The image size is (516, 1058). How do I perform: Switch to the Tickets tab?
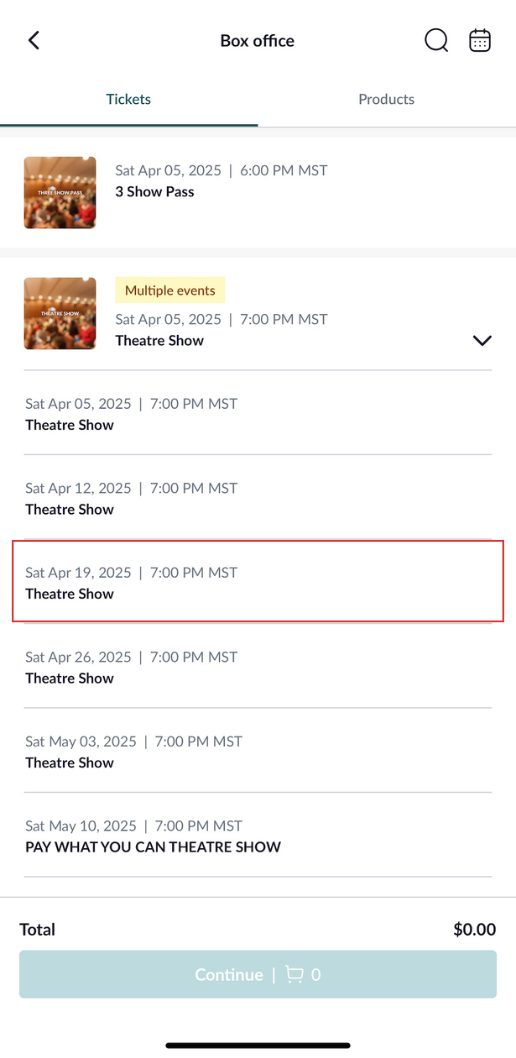click(129, 100)
